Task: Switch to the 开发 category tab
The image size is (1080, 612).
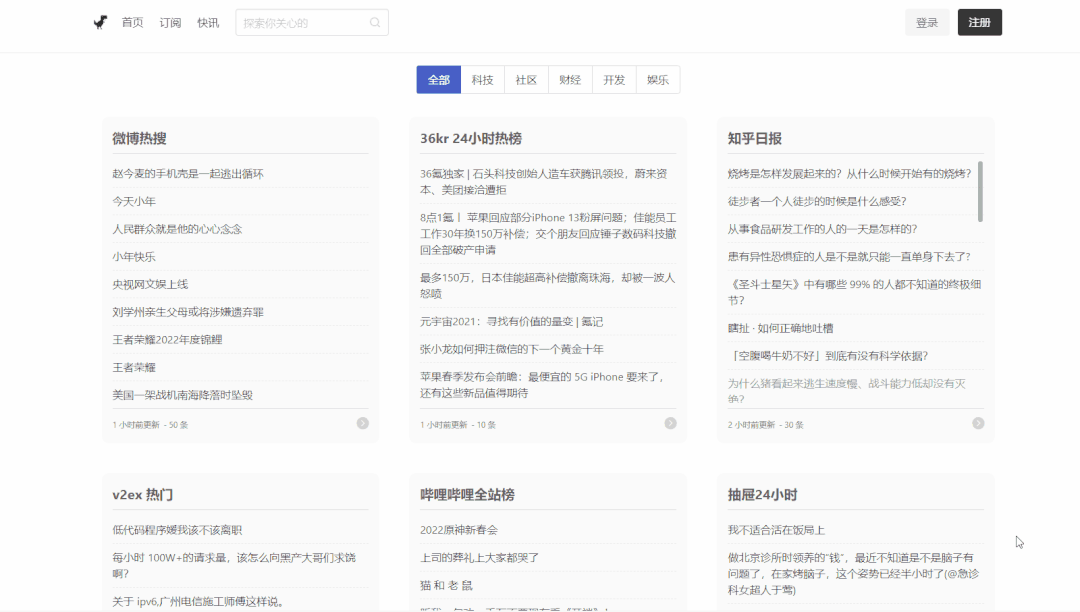Action: 614,80
